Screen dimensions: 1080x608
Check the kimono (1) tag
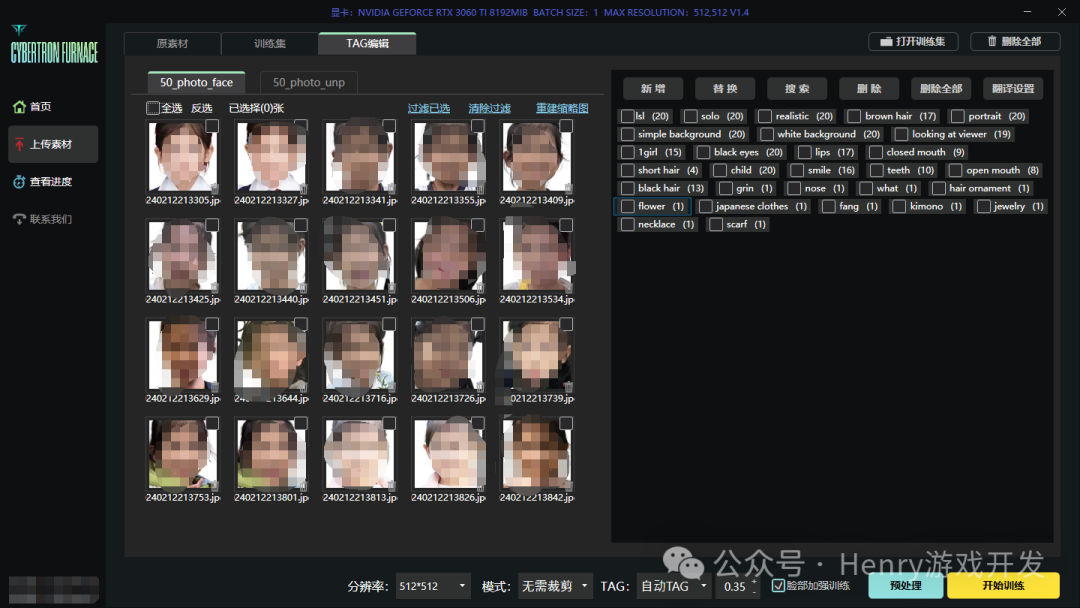click(x=899, y=206)
